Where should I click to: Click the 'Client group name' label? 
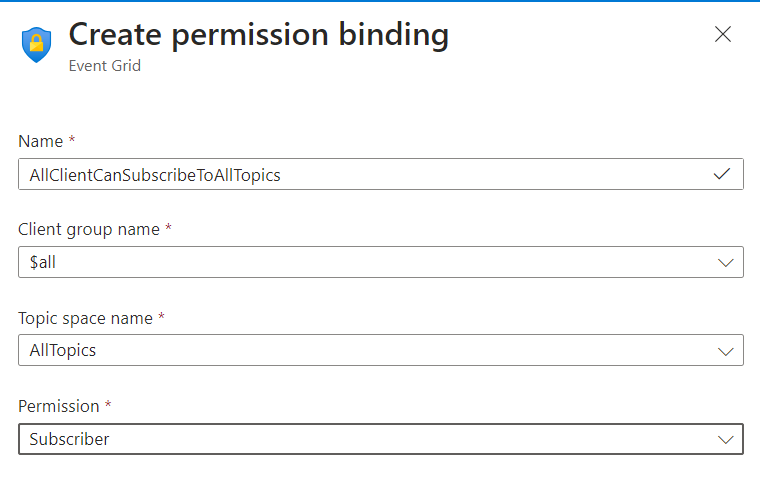tap(89, 229)
